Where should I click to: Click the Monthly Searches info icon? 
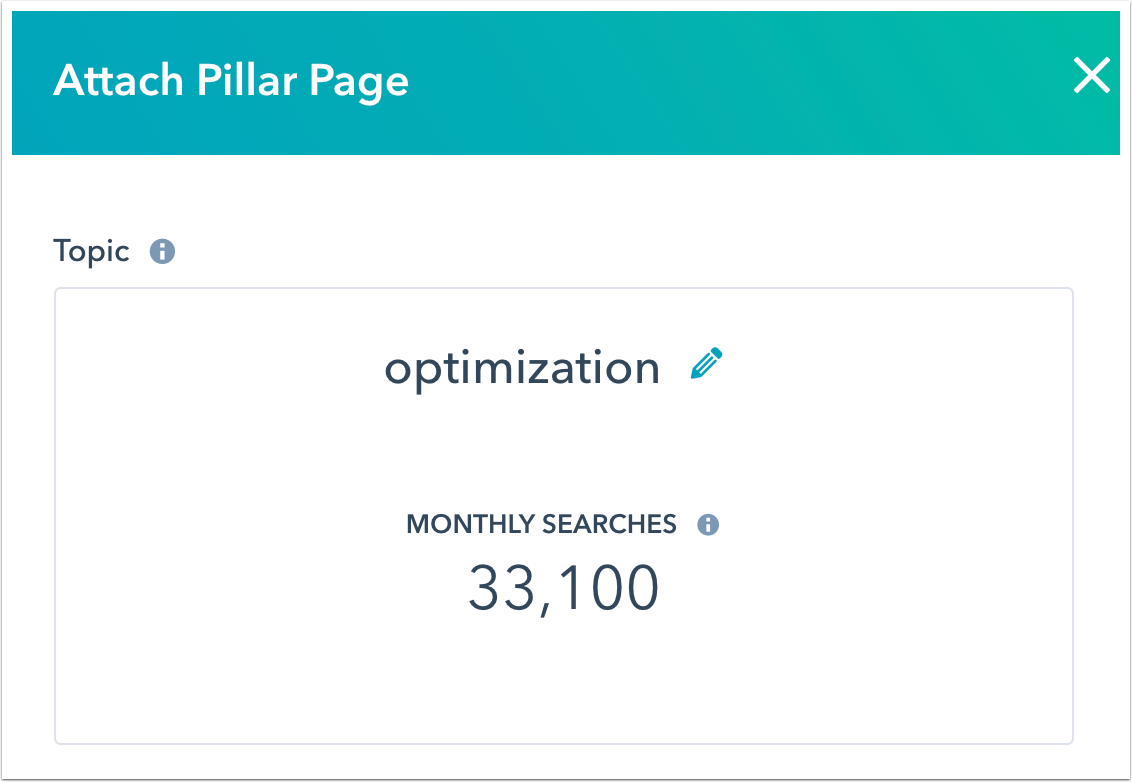(x=708, y=525)
